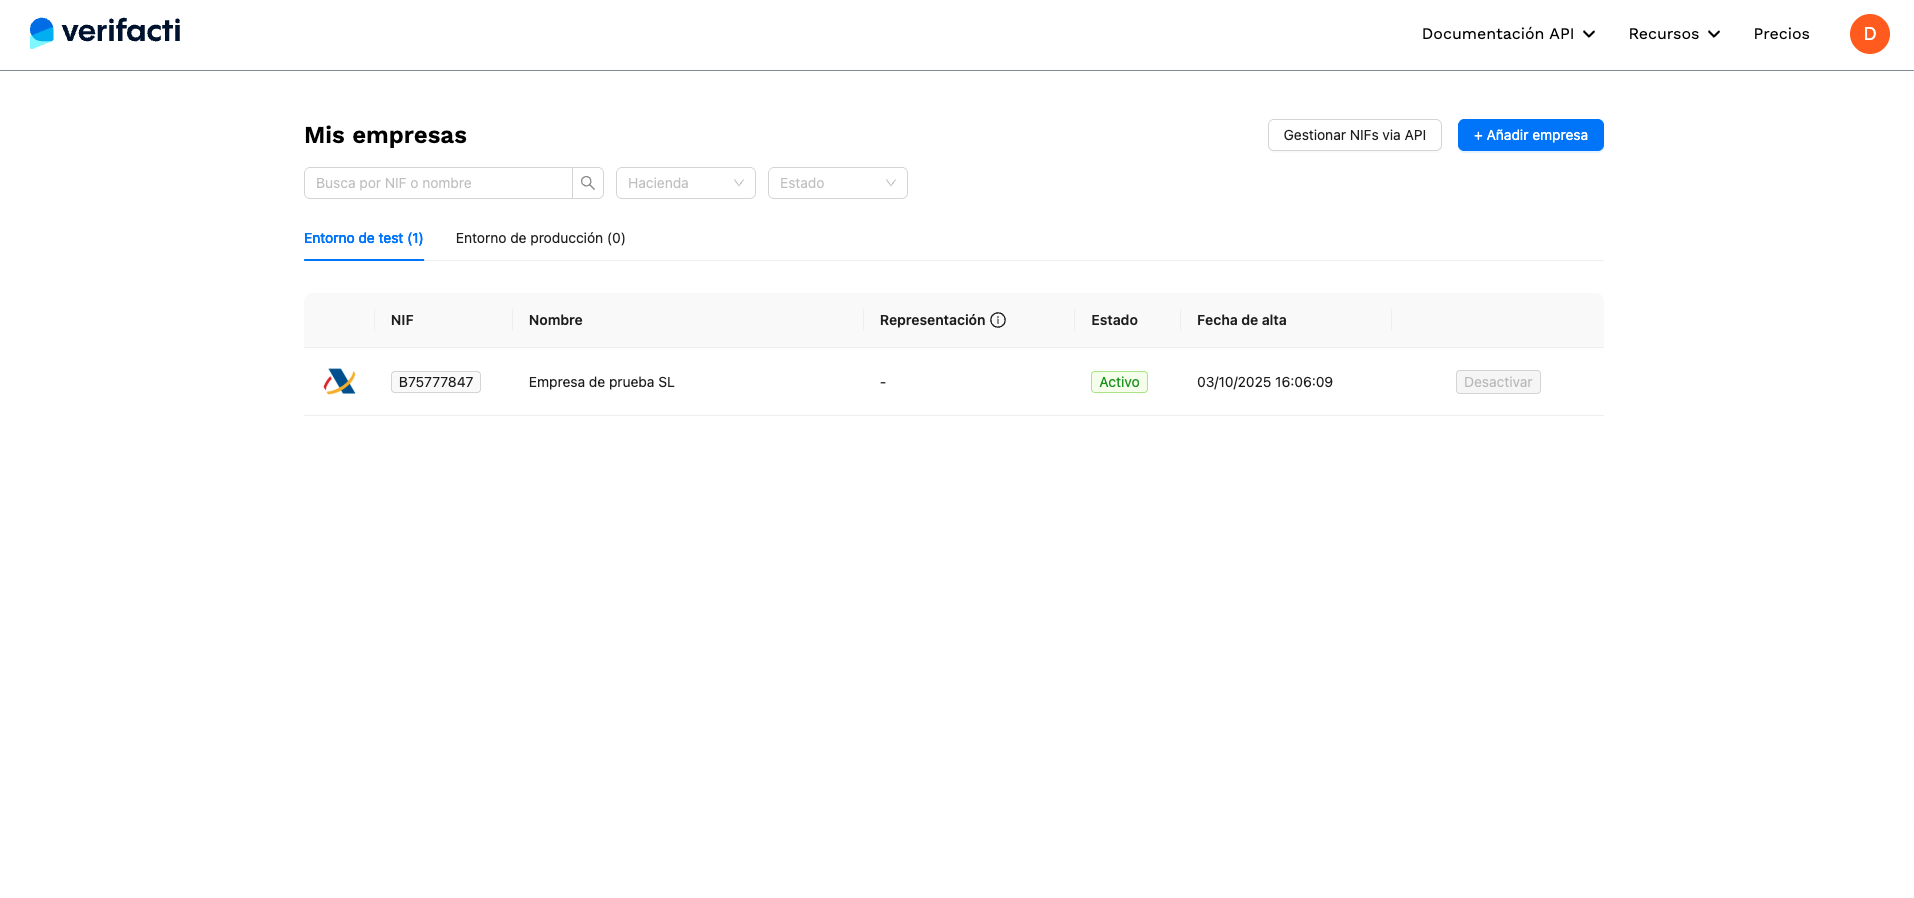Click Gestionar NIFs via API button
The width and height of the screenshot is (1914, 898).
coord(1354,135)
